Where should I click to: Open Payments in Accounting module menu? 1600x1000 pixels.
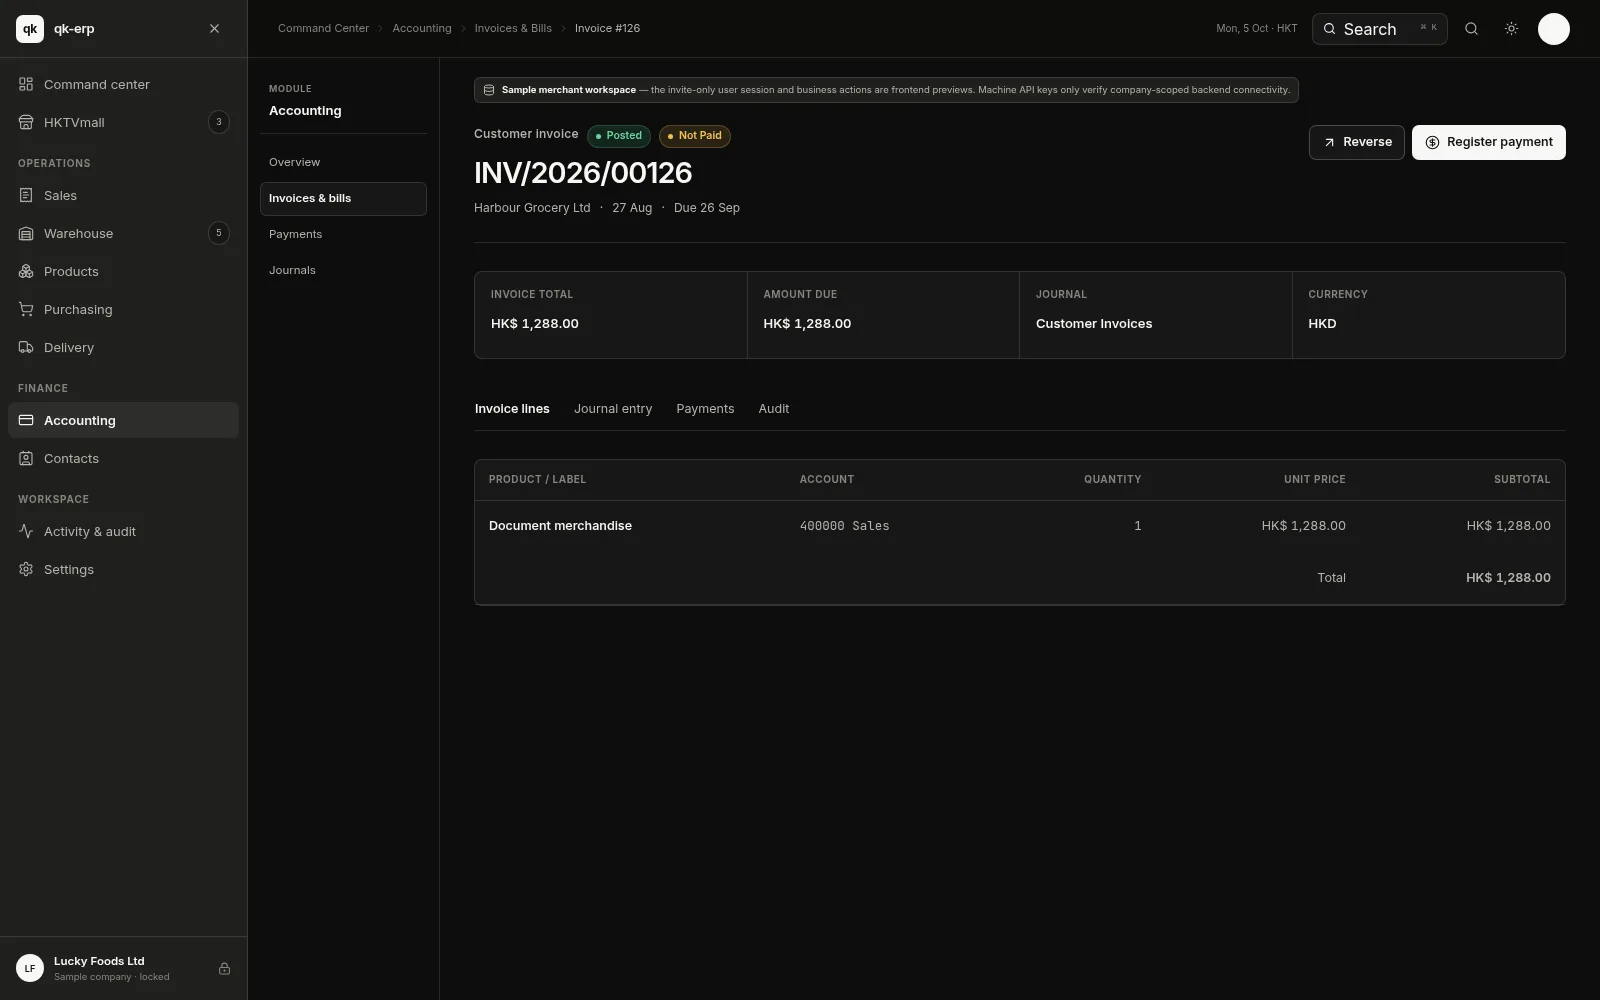coord(343,234)
